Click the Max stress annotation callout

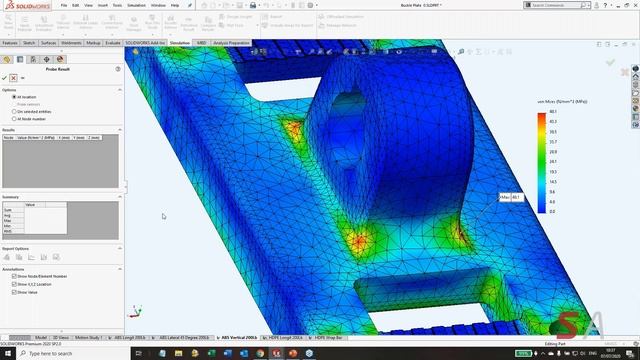[x=511, y=197]
